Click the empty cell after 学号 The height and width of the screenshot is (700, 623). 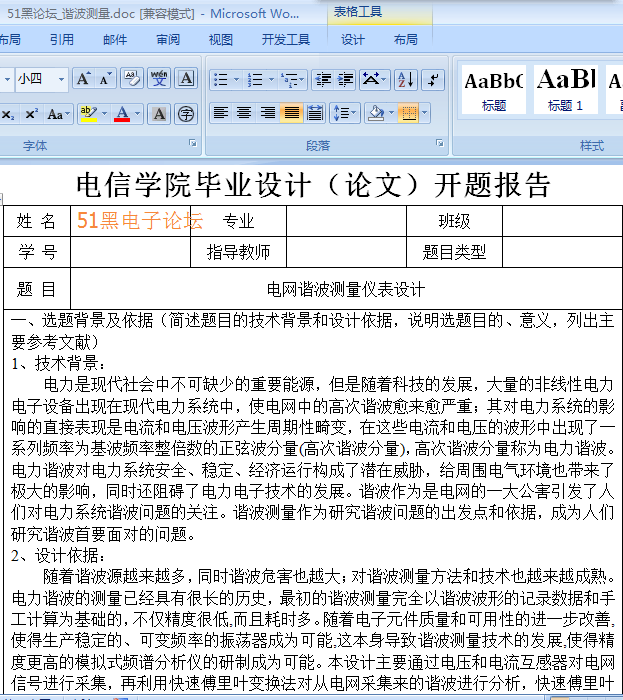pyautogui.click(x=130, y=252)
